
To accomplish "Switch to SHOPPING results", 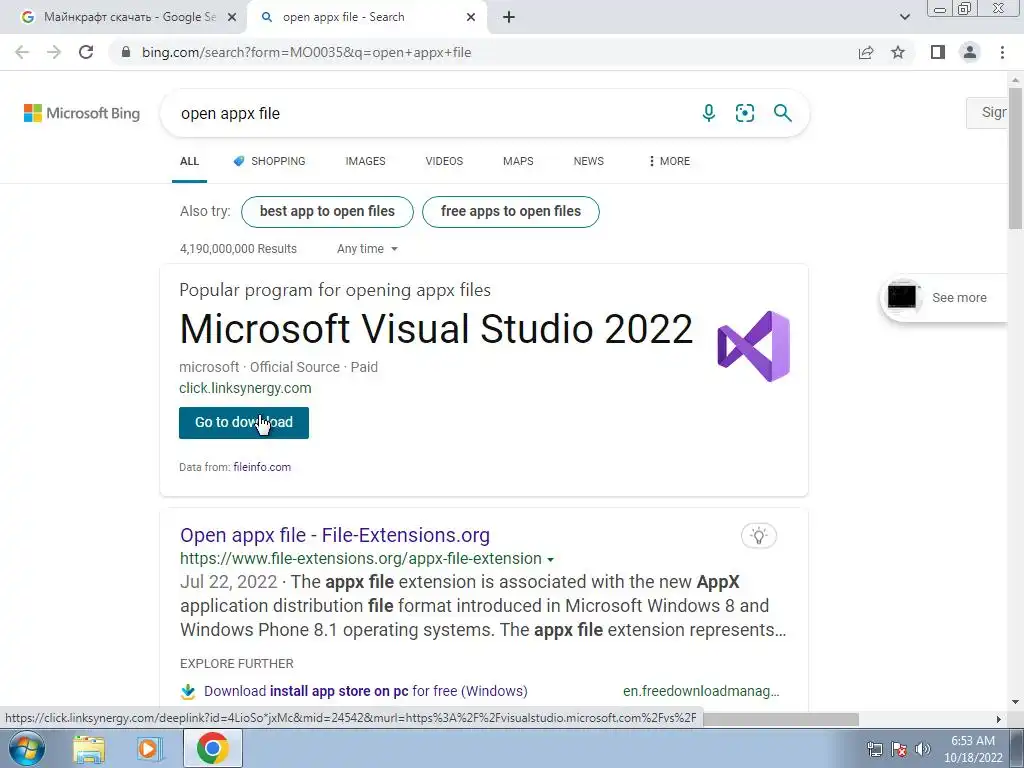I will pos(269,161).
